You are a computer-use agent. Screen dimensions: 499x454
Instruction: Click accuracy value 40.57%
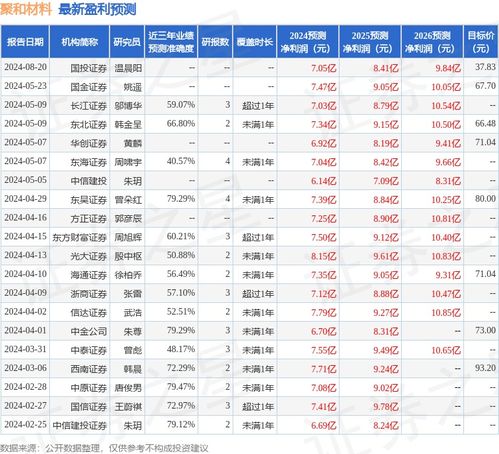coord(181,161)
